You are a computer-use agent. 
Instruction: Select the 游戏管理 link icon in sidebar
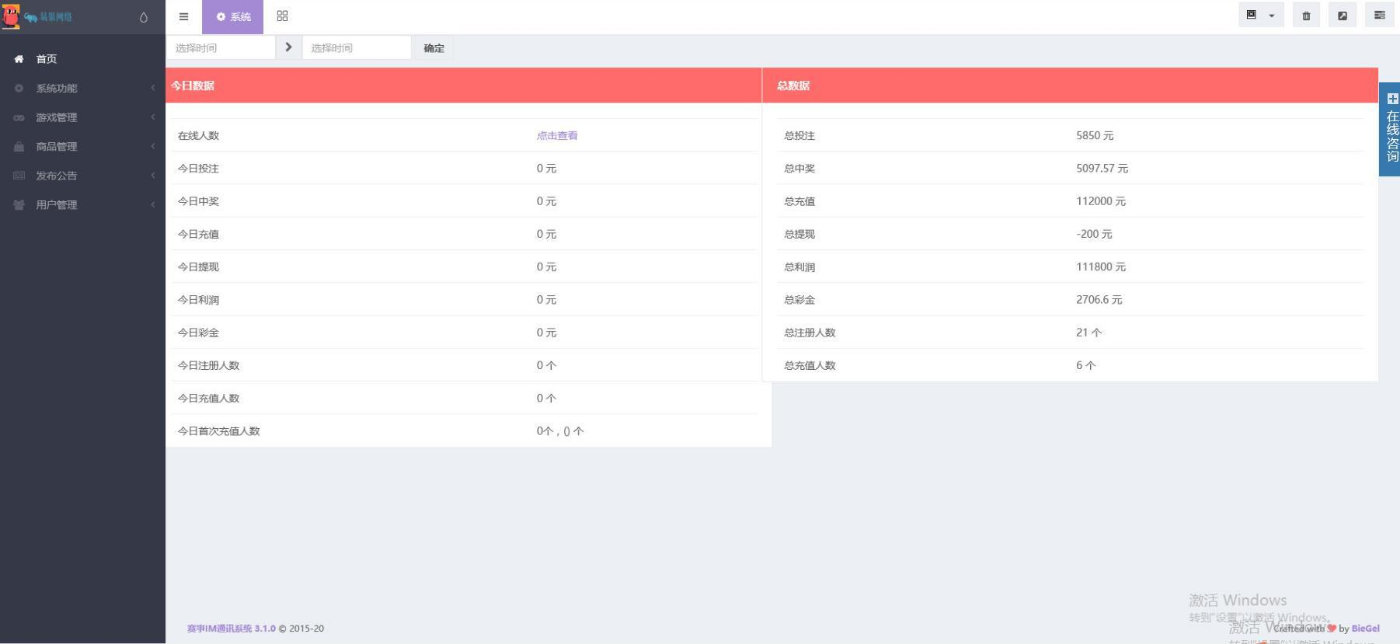(x=17, y=117)
